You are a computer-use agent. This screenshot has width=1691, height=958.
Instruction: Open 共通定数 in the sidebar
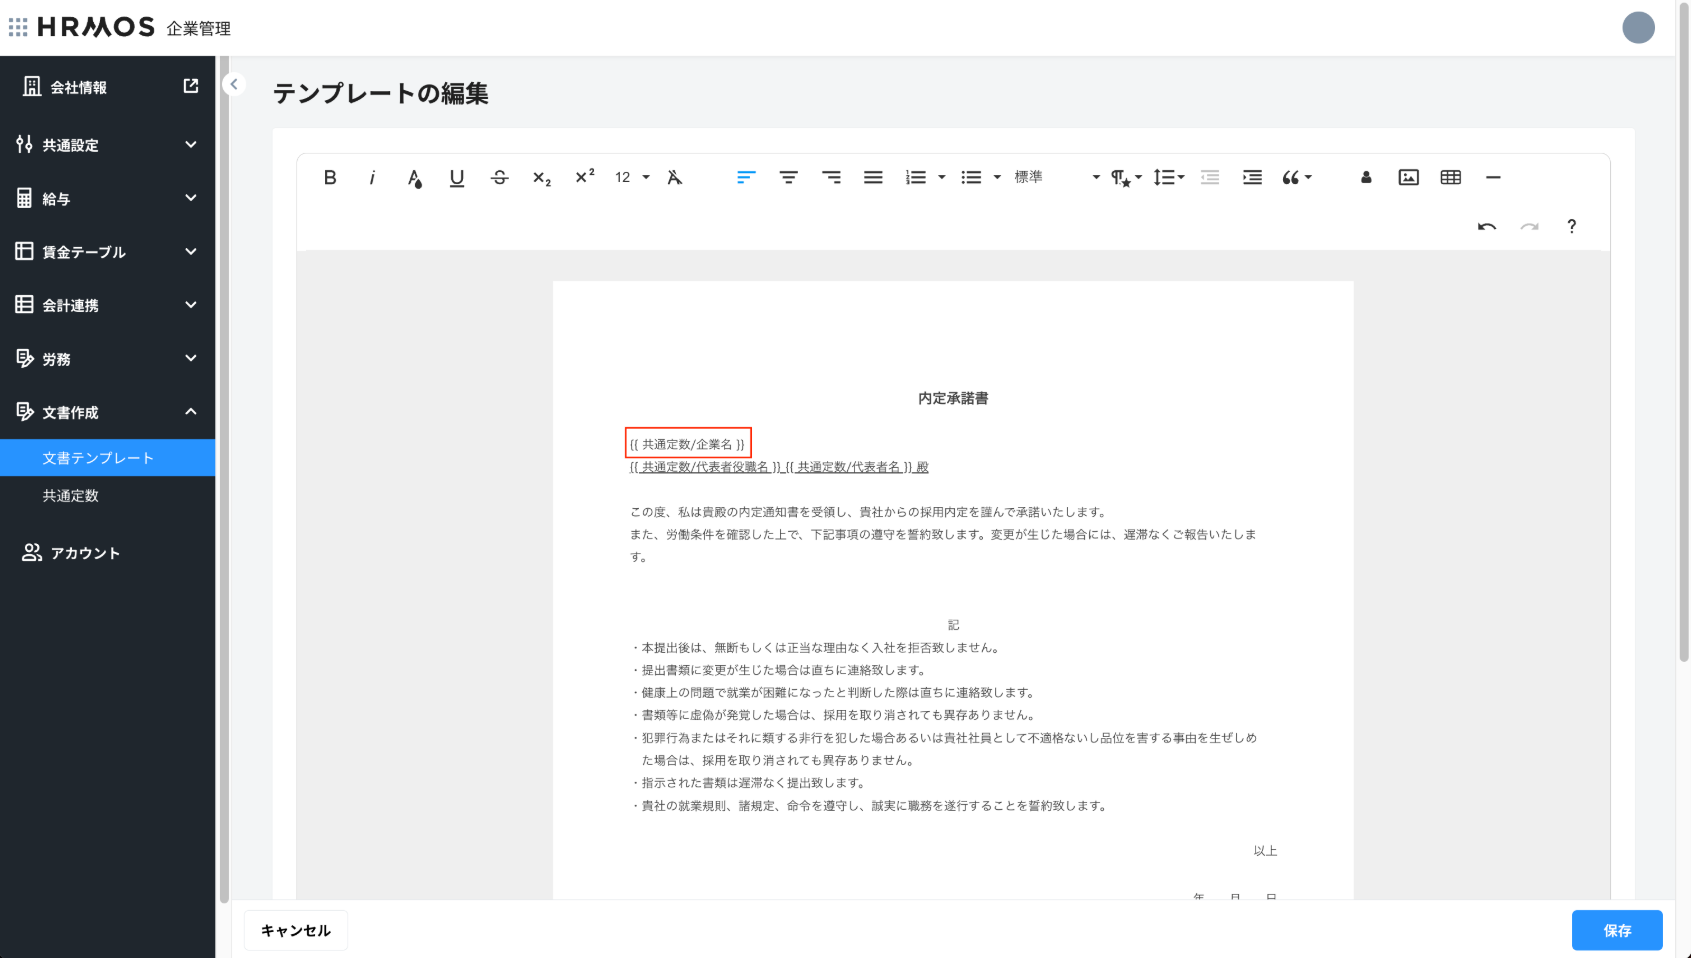pyautogui.click(x=71, y=496)
